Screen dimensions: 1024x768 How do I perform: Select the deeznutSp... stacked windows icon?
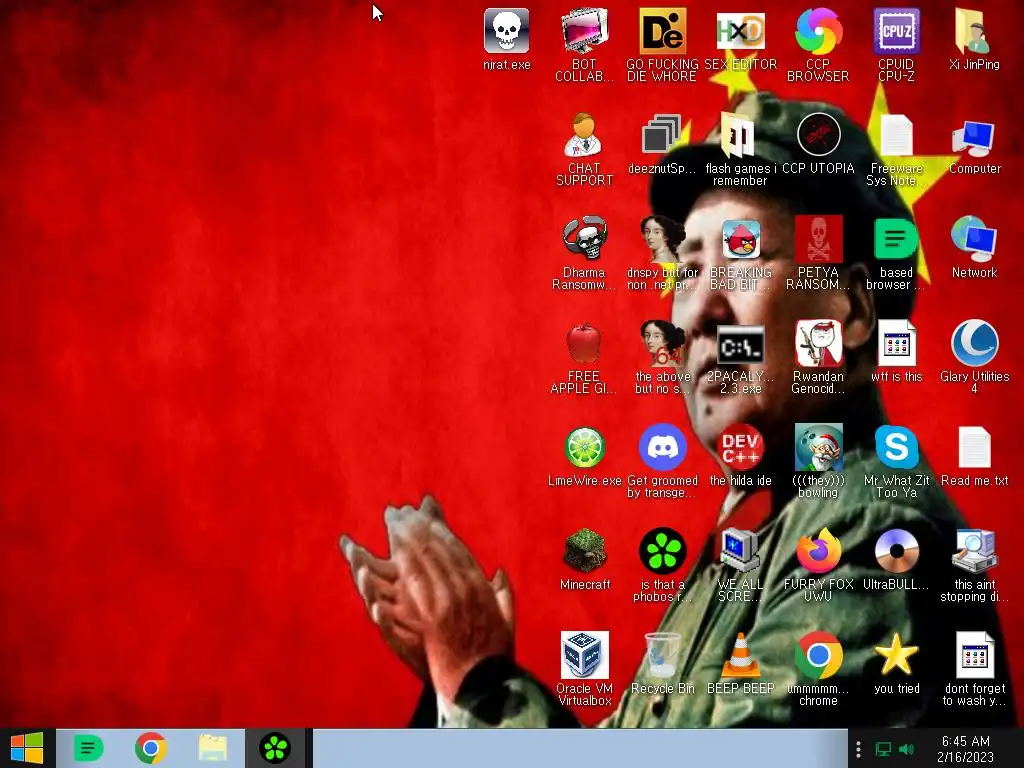pyautogui.click(x=662, y=135)
